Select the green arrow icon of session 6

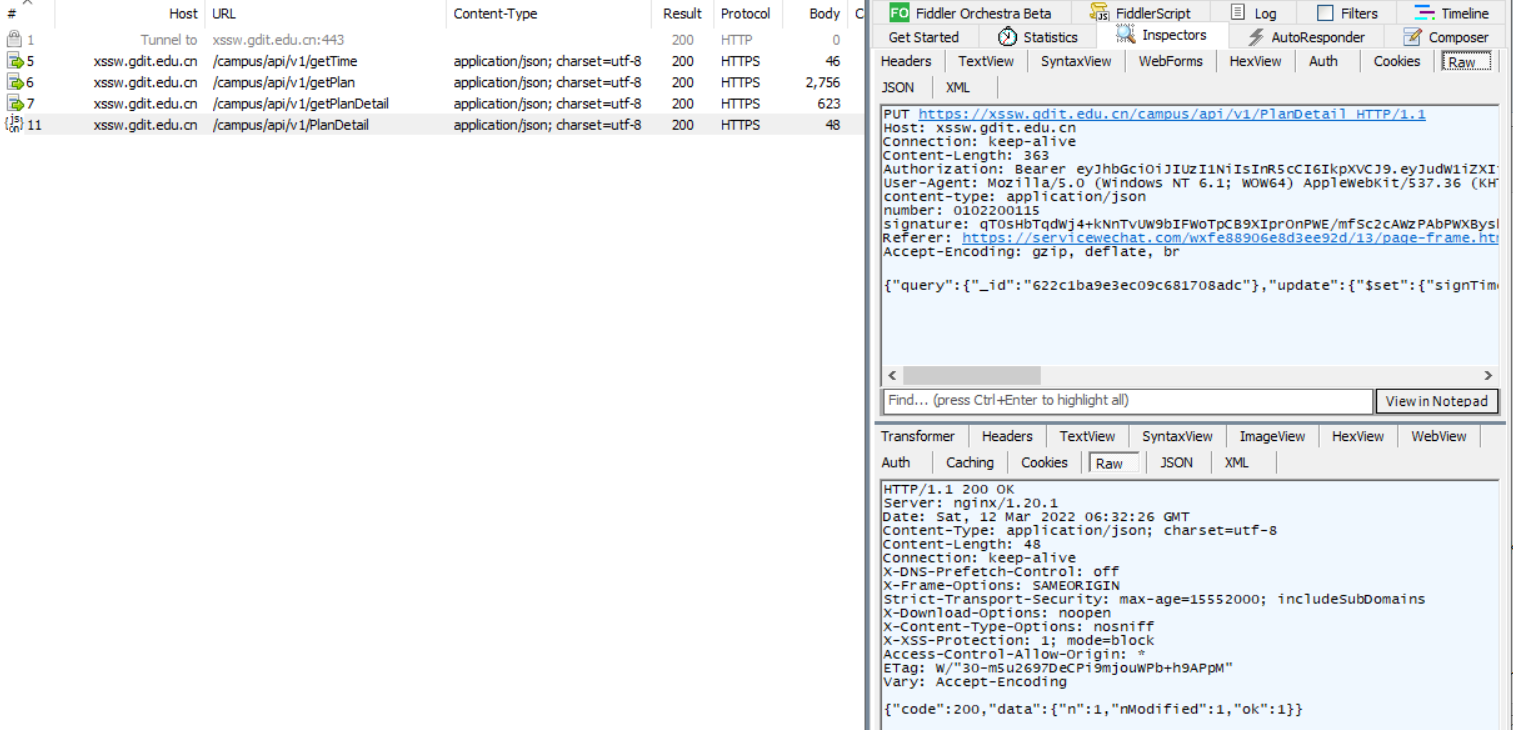[15, 82]
